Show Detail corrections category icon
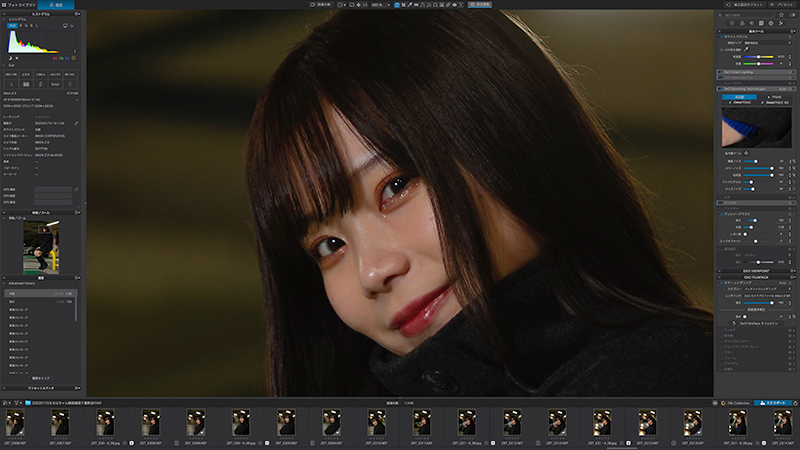The image size is (800, 450). 752,23
